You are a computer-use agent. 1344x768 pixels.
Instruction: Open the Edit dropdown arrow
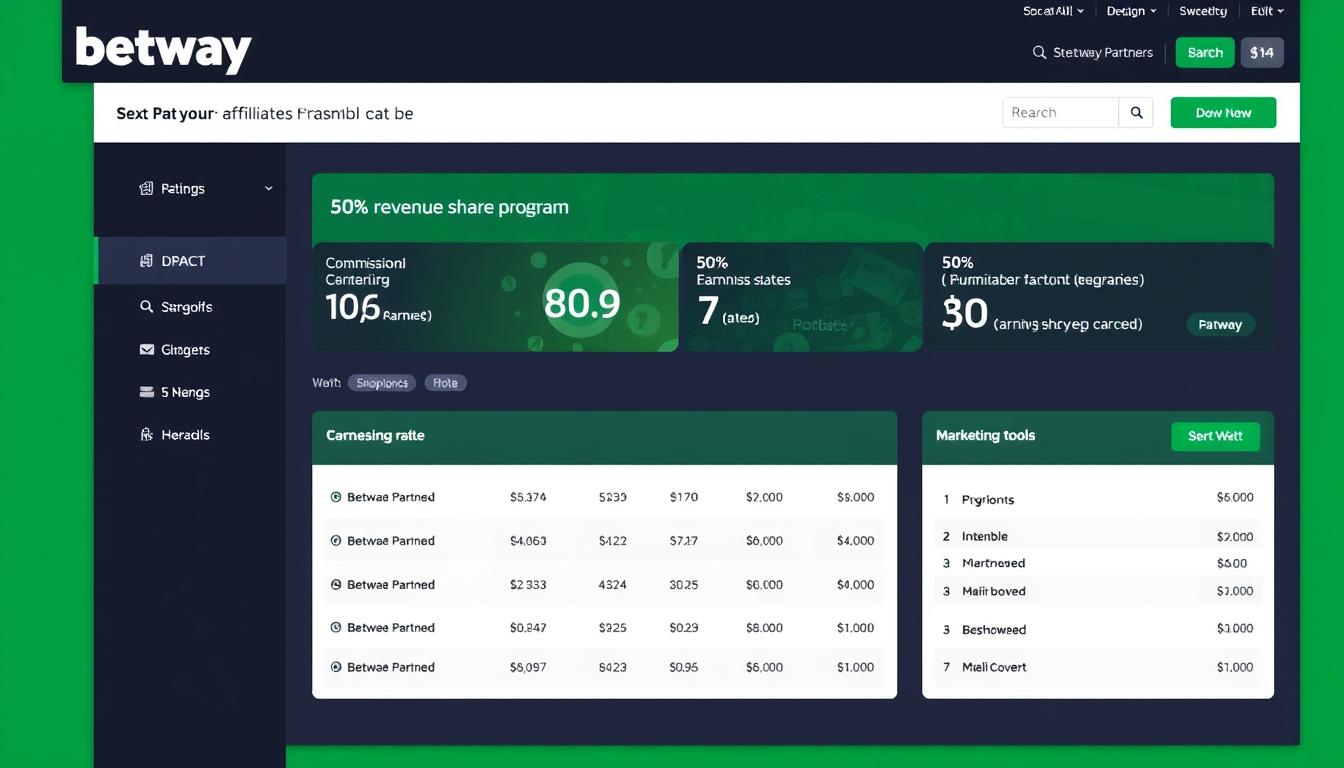[1280, 12]
